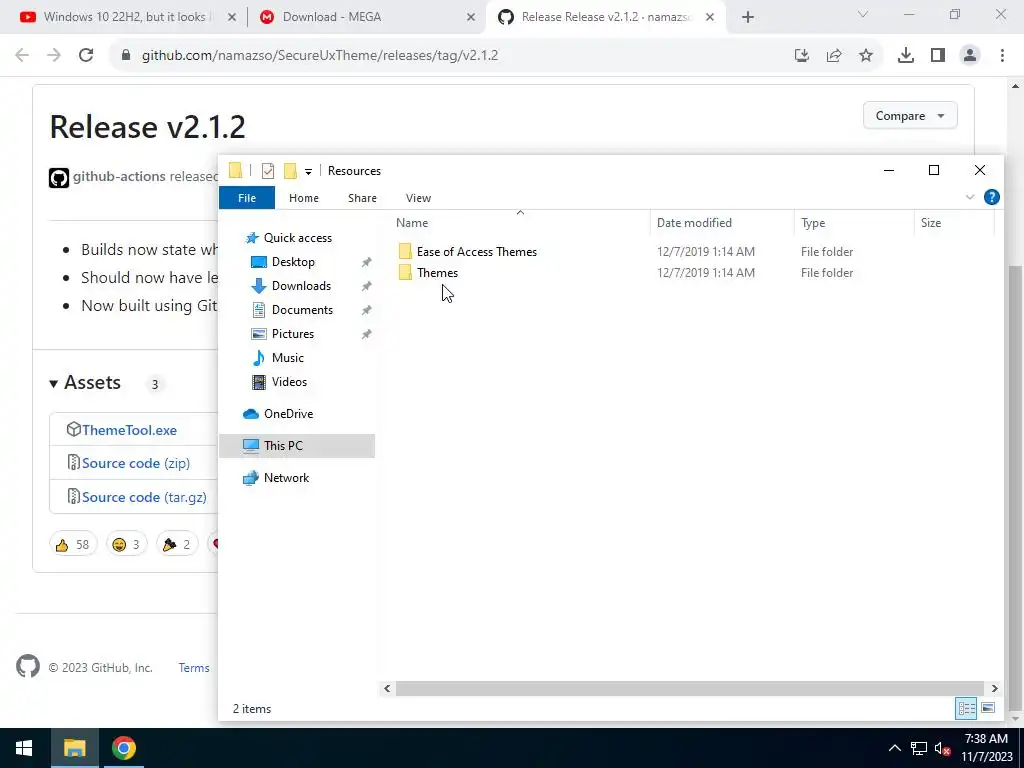
Task: Open OneDrive in navigation pane
Action: point(288,414)
